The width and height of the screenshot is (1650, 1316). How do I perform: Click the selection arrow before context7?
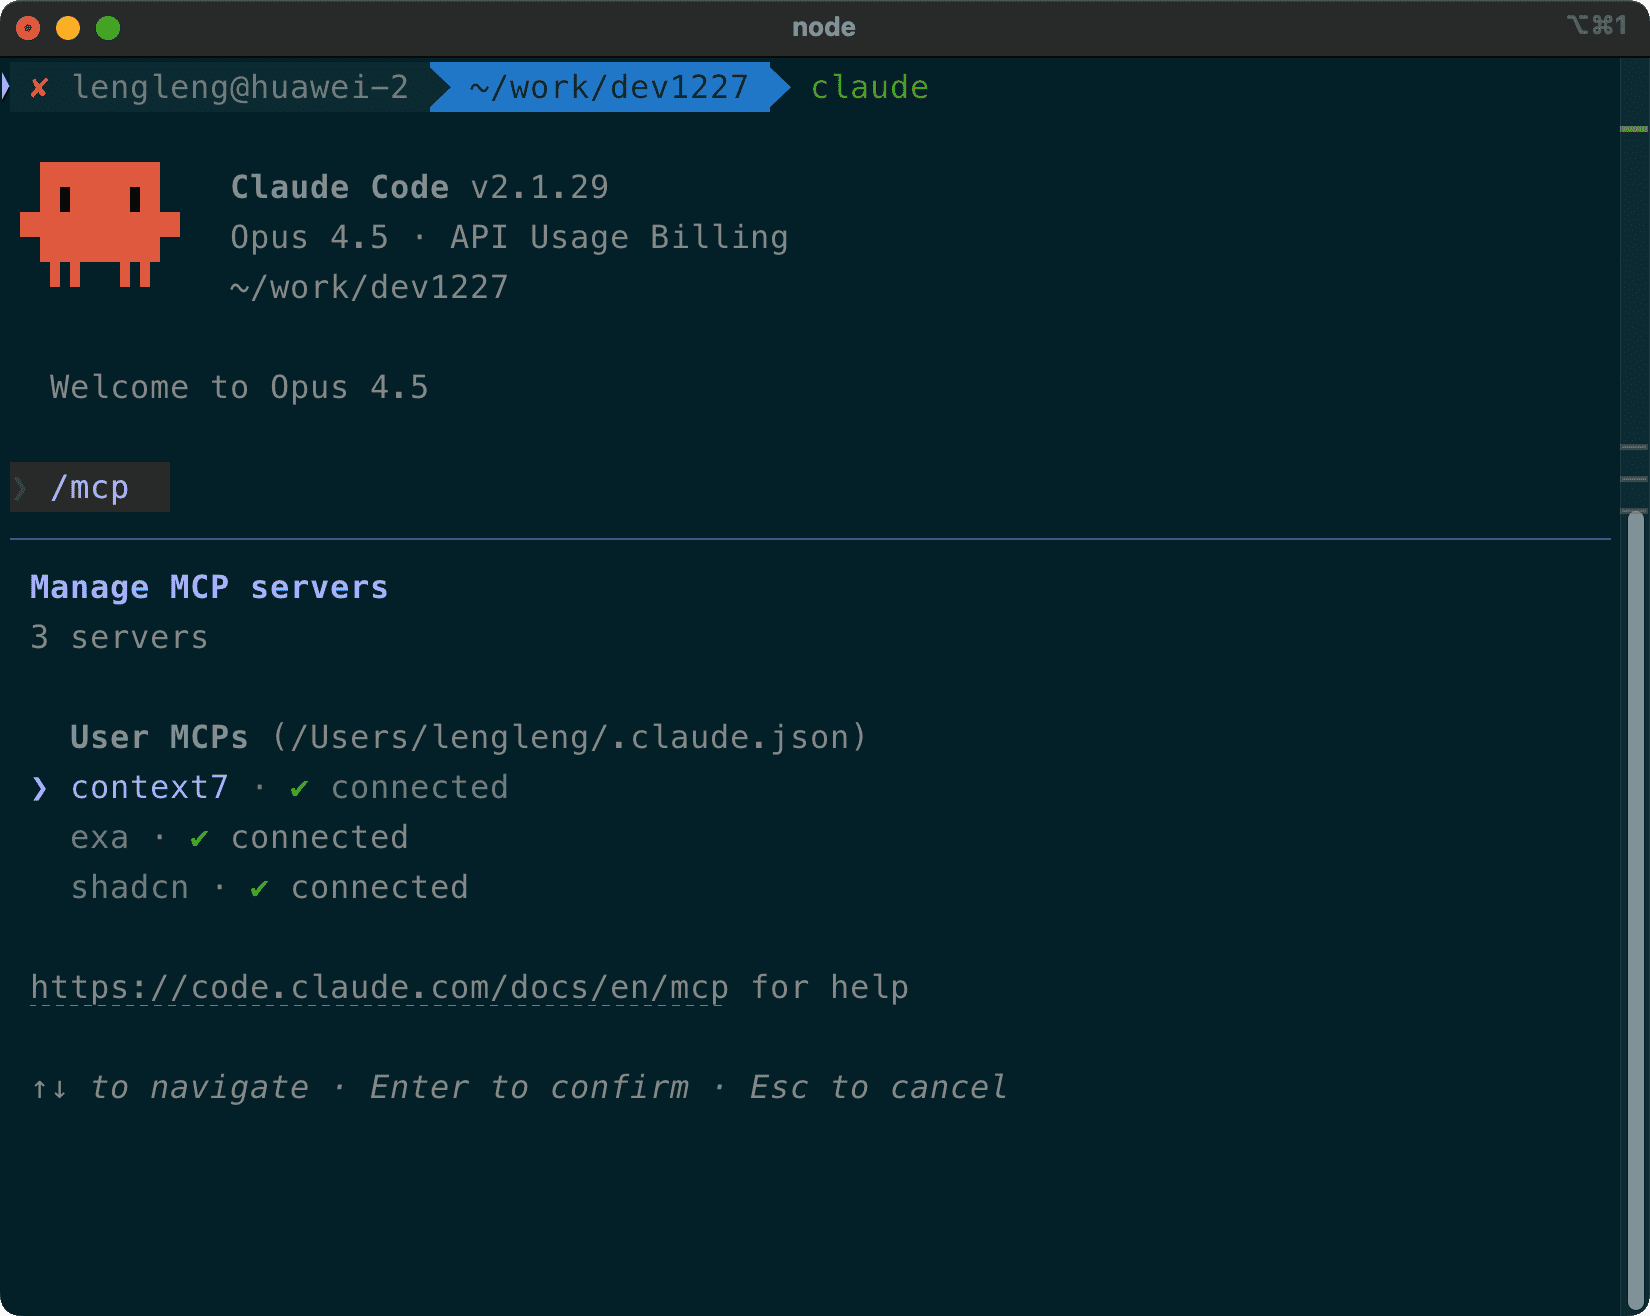[39, 789]
